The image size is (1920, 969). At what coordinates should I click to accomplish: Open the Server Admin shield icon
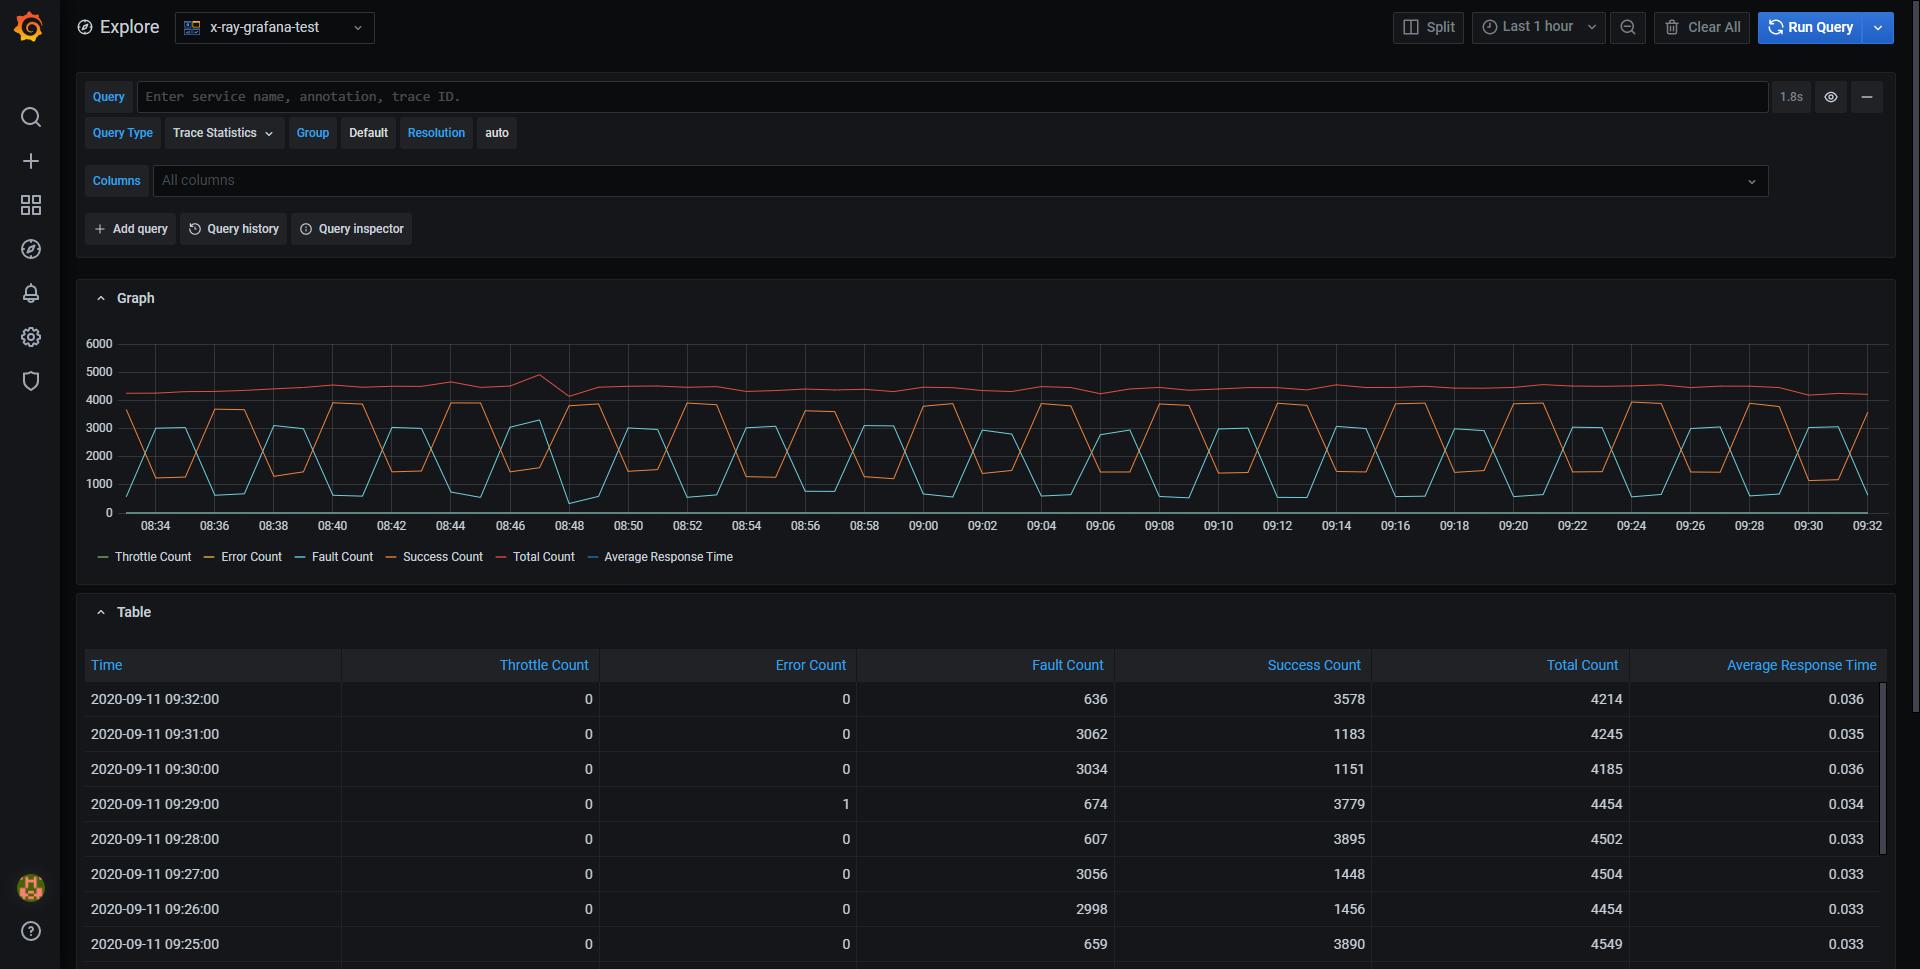pyautogui.click(x=31, y=381)
